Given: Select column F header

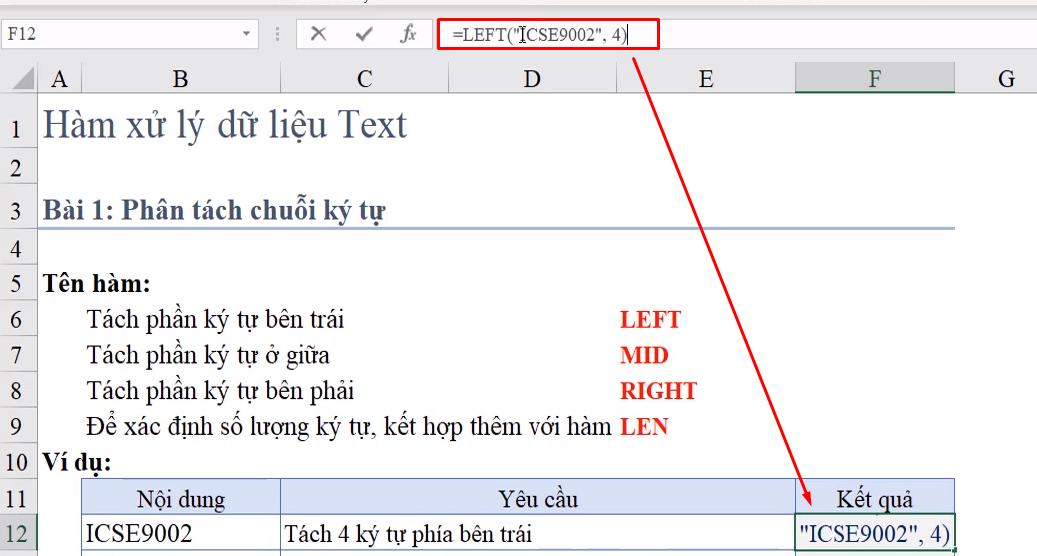Looking at the screenshot, I should tap(875, 79).
